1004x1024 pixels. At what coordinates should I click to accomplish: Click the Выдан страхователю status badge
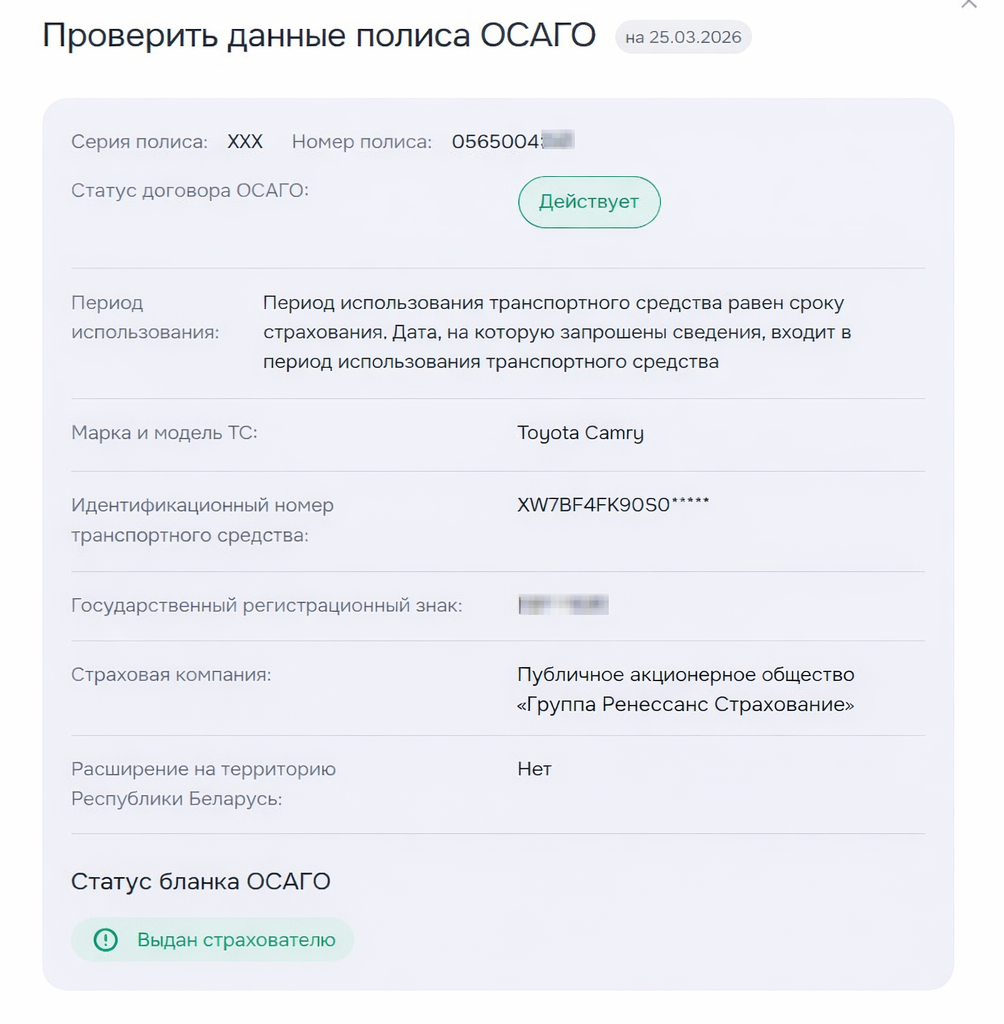[212, 939]
